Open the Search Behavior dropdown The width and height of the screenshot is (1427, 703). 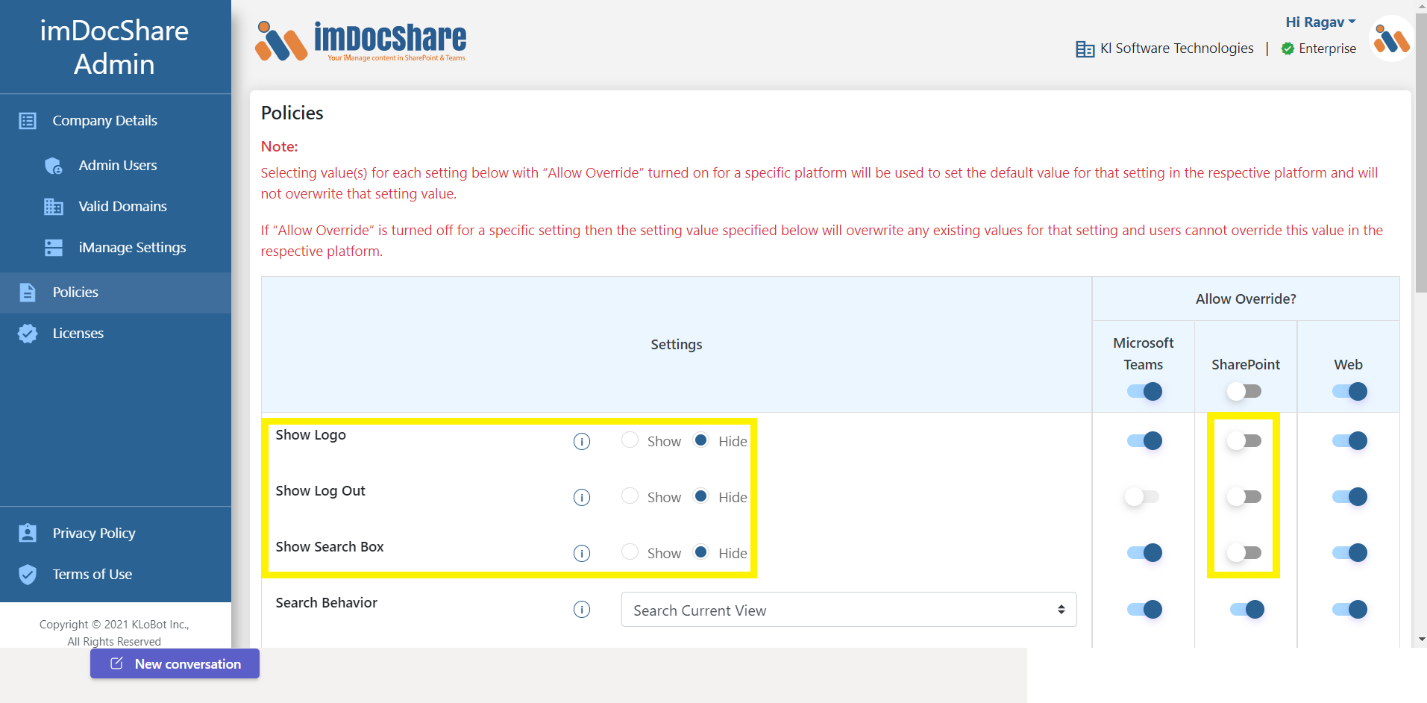point(849,610)
